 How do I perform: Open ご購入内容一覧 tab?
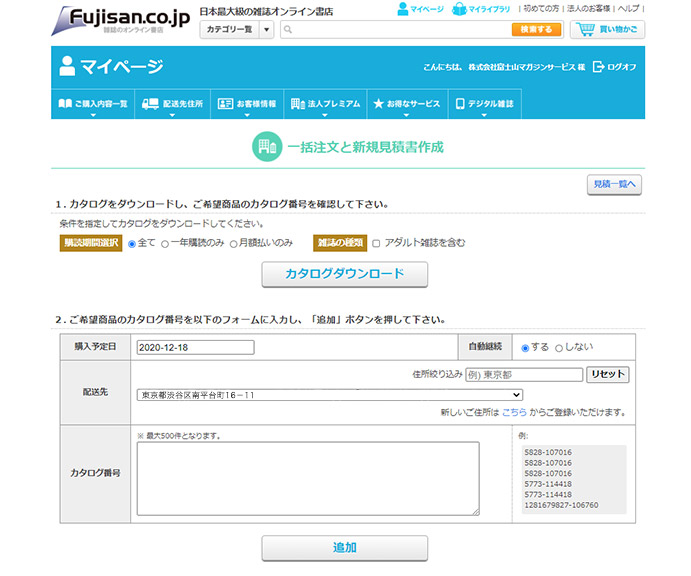coord(93,104)
